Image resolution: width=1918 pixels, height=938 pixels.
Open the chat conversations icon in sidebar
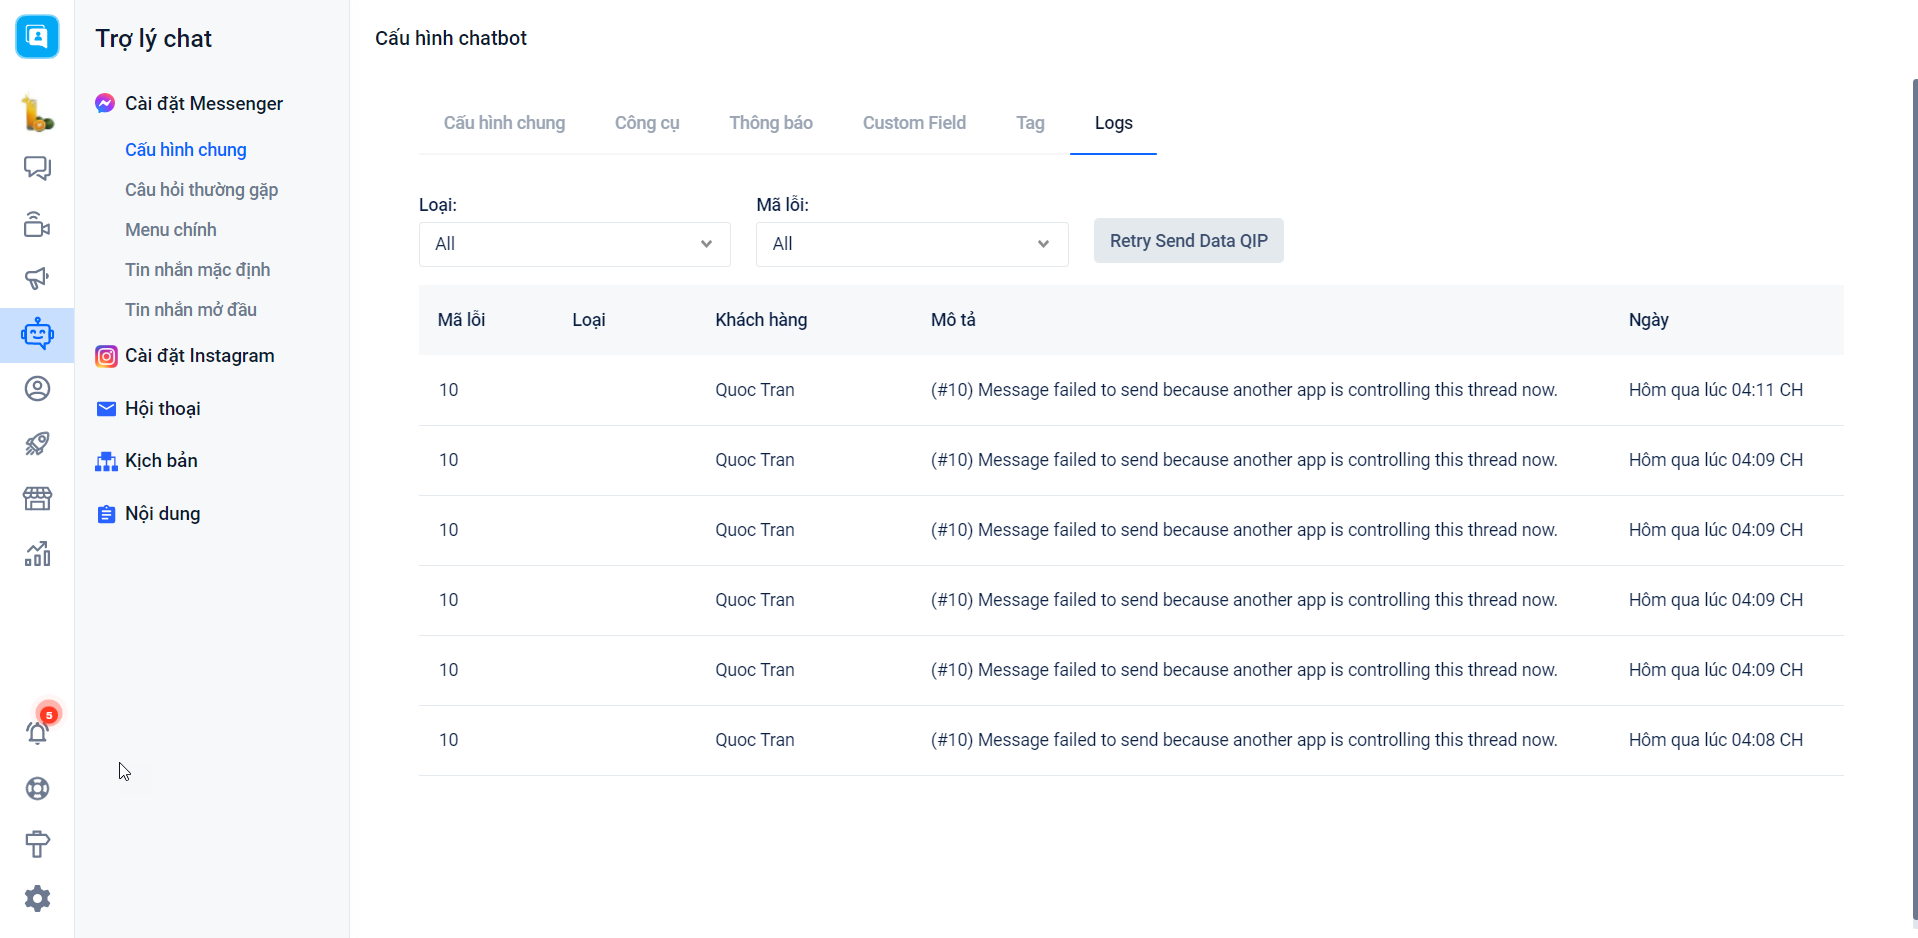pyautogui.click(x=37, y=168)
